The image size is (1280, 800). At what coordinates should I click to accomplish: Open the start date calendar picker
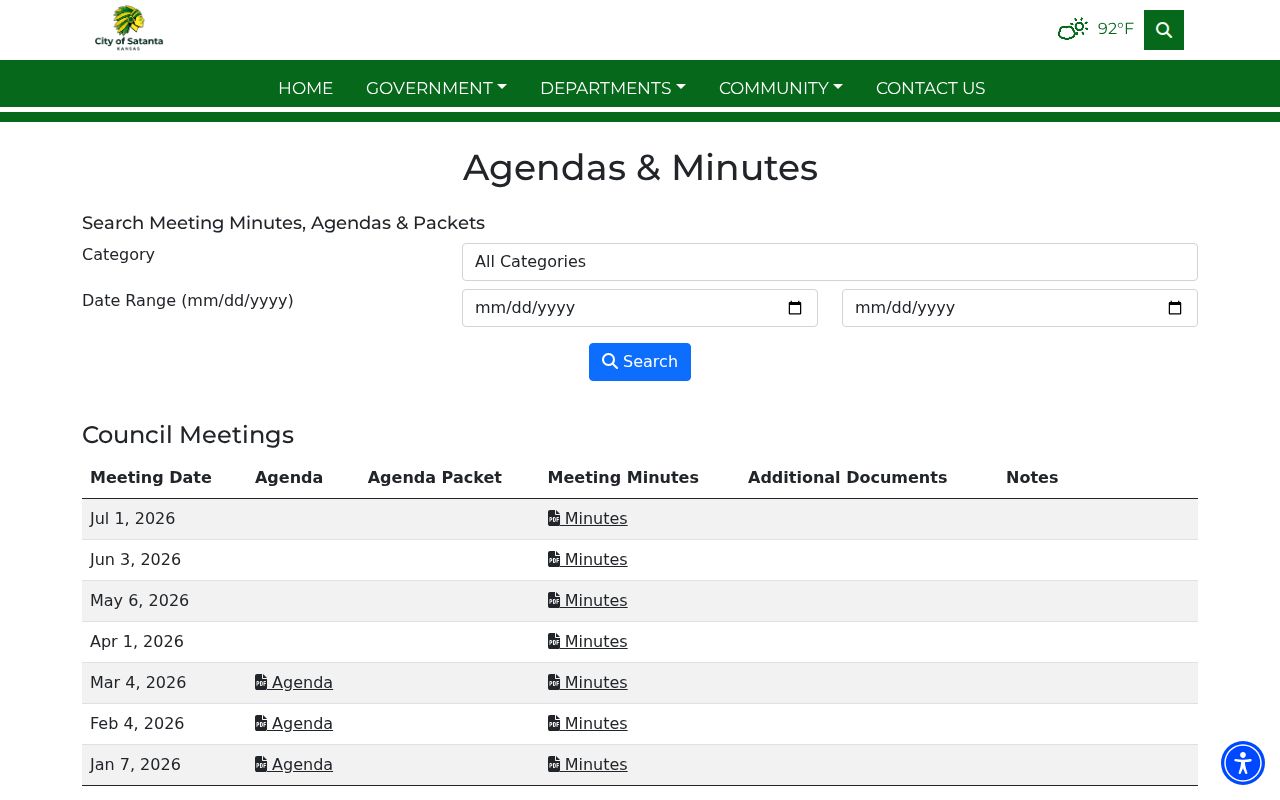coord(795,308)
